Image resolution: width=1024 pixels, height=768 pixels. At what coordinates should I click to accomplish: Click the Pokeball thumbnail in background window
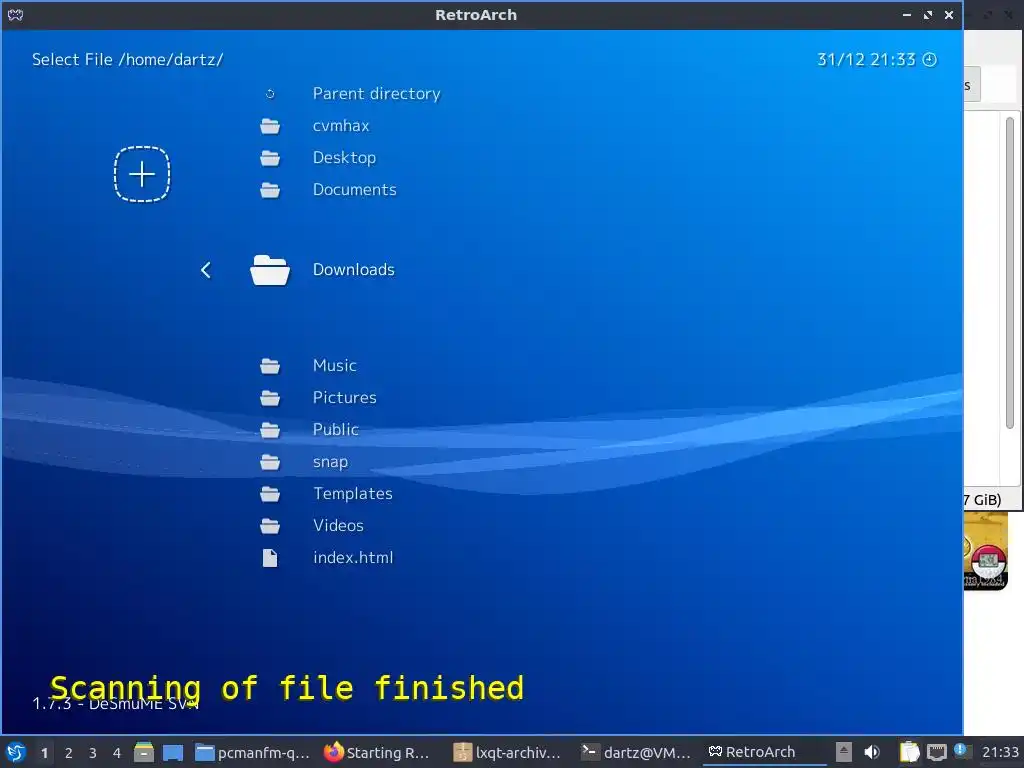[985, 551]
